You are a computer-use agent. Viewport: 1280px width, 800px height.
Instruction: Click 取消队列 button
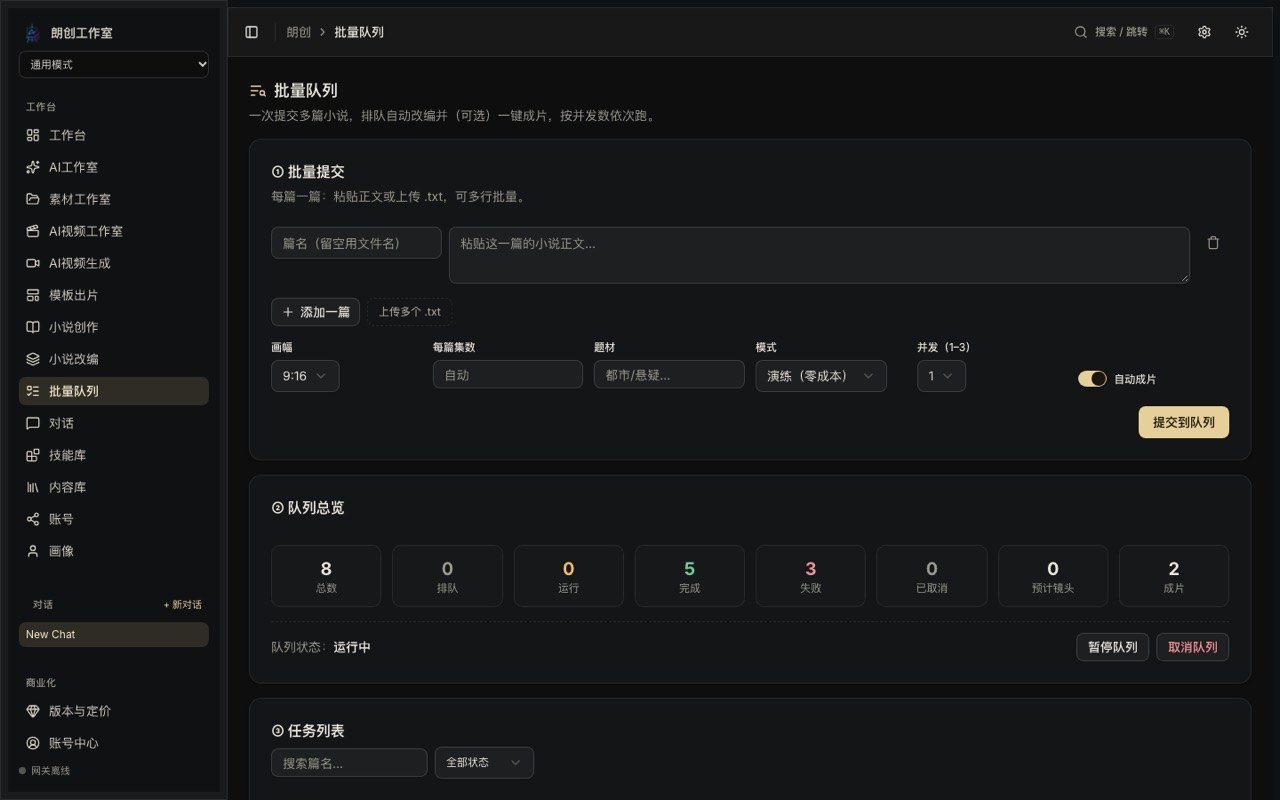(x=1192, y=647)
